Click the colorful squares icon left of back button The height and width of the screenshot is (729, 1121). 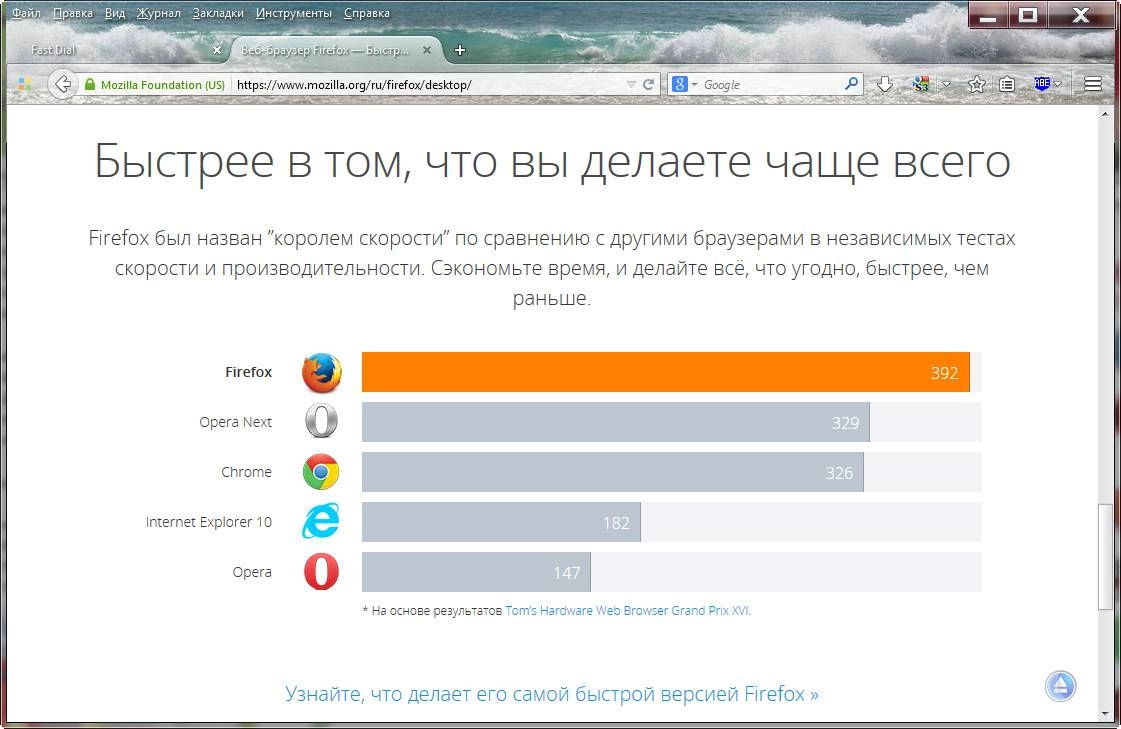[x=25, y=84]
